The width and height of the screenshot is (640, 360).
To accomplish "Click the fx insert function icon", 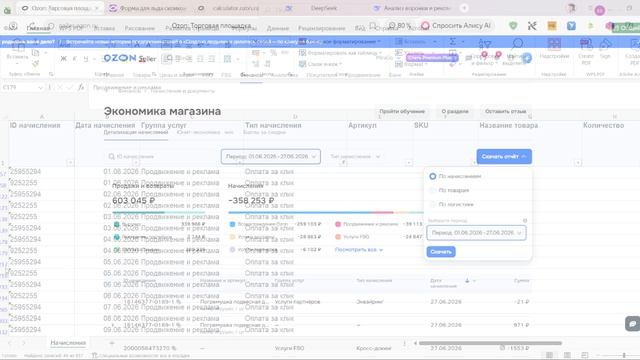I will coord(81,87).
